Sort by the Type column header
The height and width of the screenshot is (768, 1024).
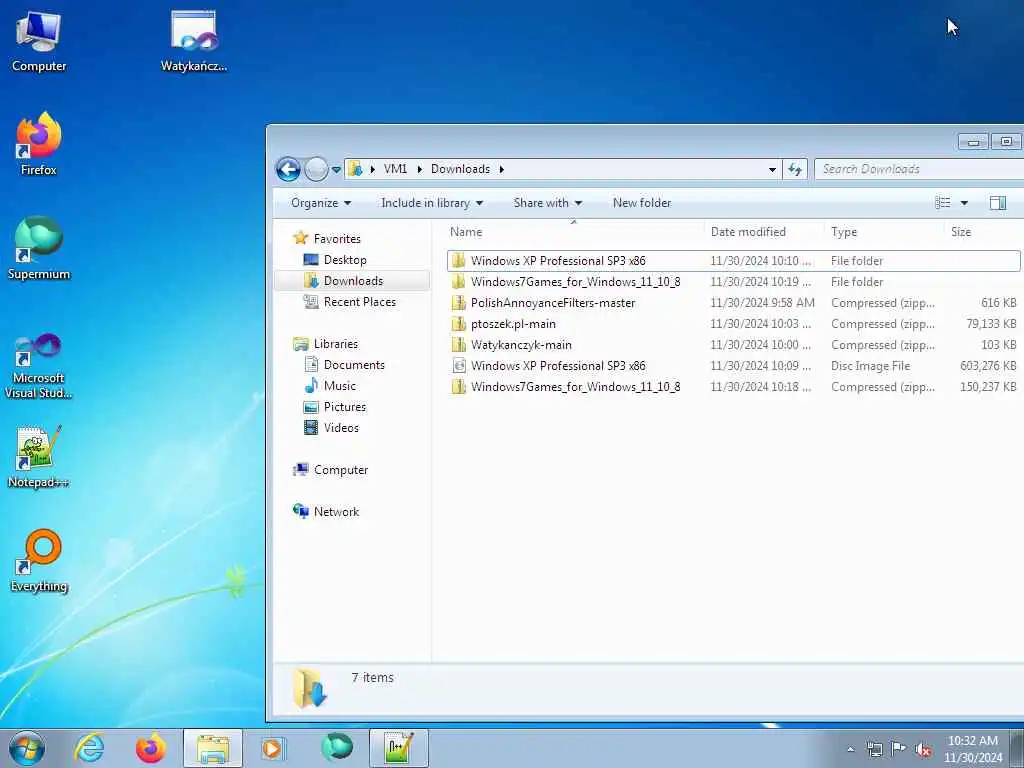click(884, 232)
